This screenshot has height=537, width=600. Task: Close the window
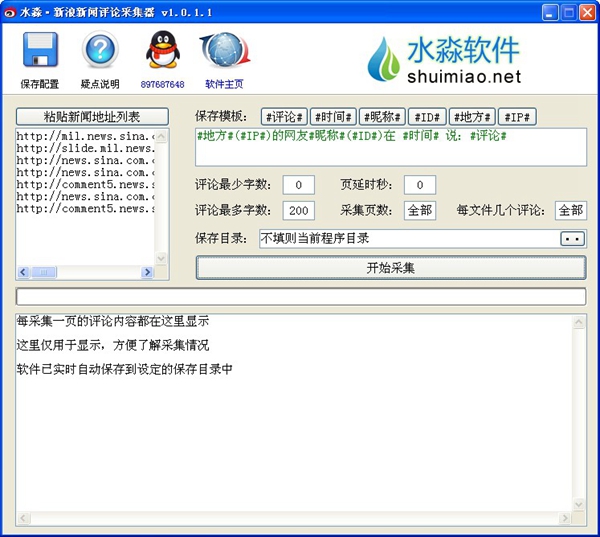(x=587, y=13)
